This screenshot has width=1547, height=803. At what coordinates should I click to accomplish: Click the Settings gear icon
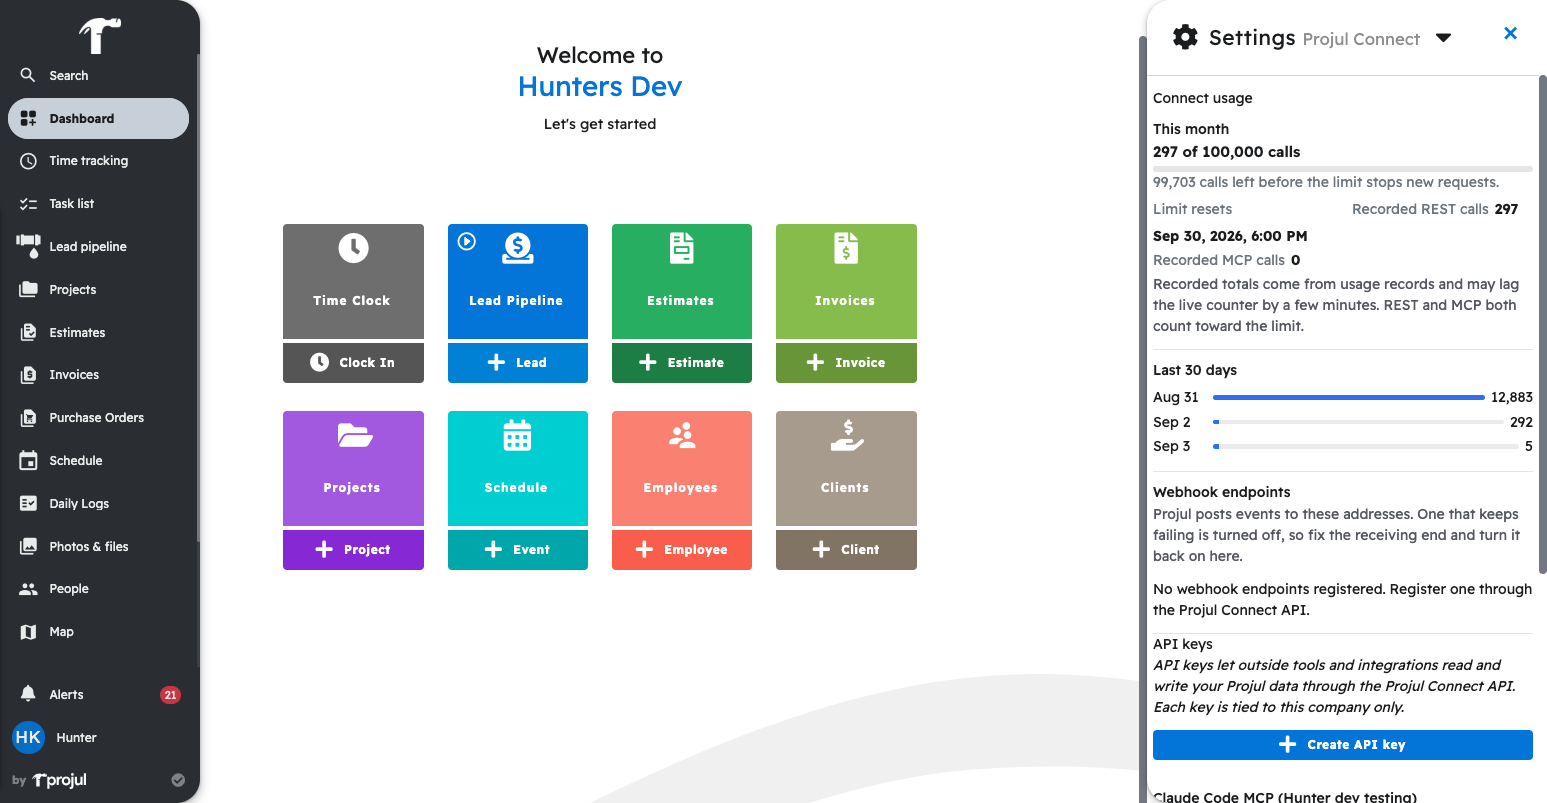click(1185, 38)
